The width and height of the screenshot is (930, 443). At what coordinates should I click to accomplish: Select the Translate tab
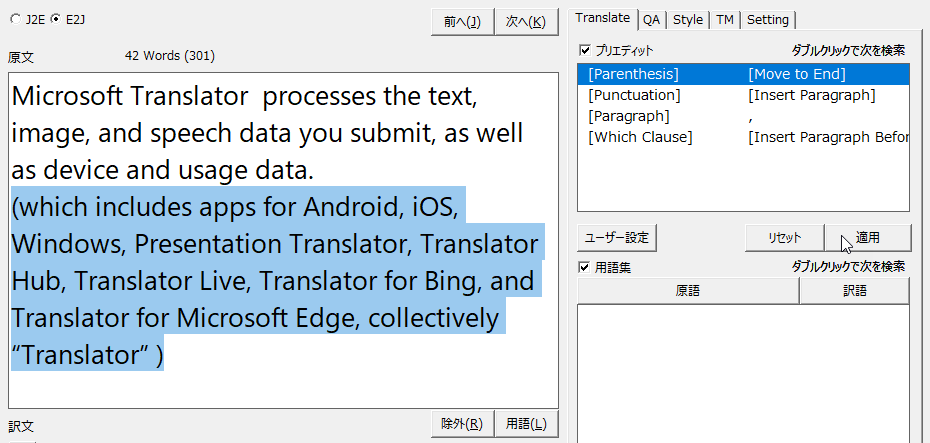[603, 18]
